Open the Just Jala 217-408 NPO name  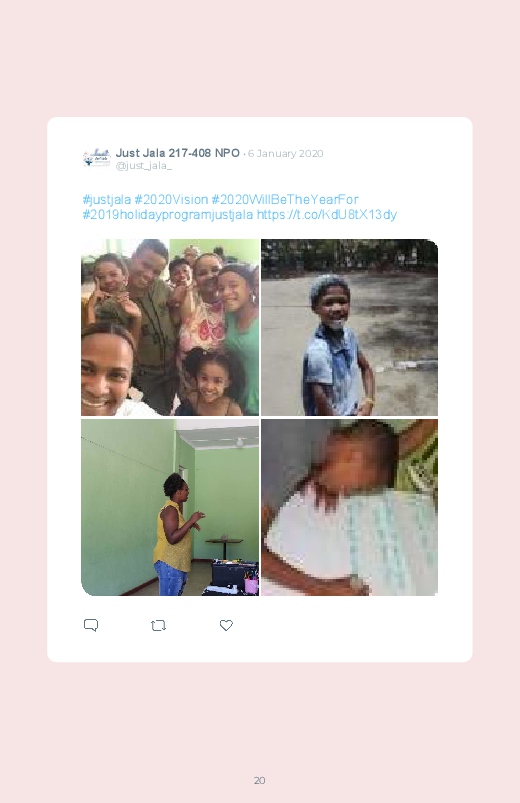point(177,153)
